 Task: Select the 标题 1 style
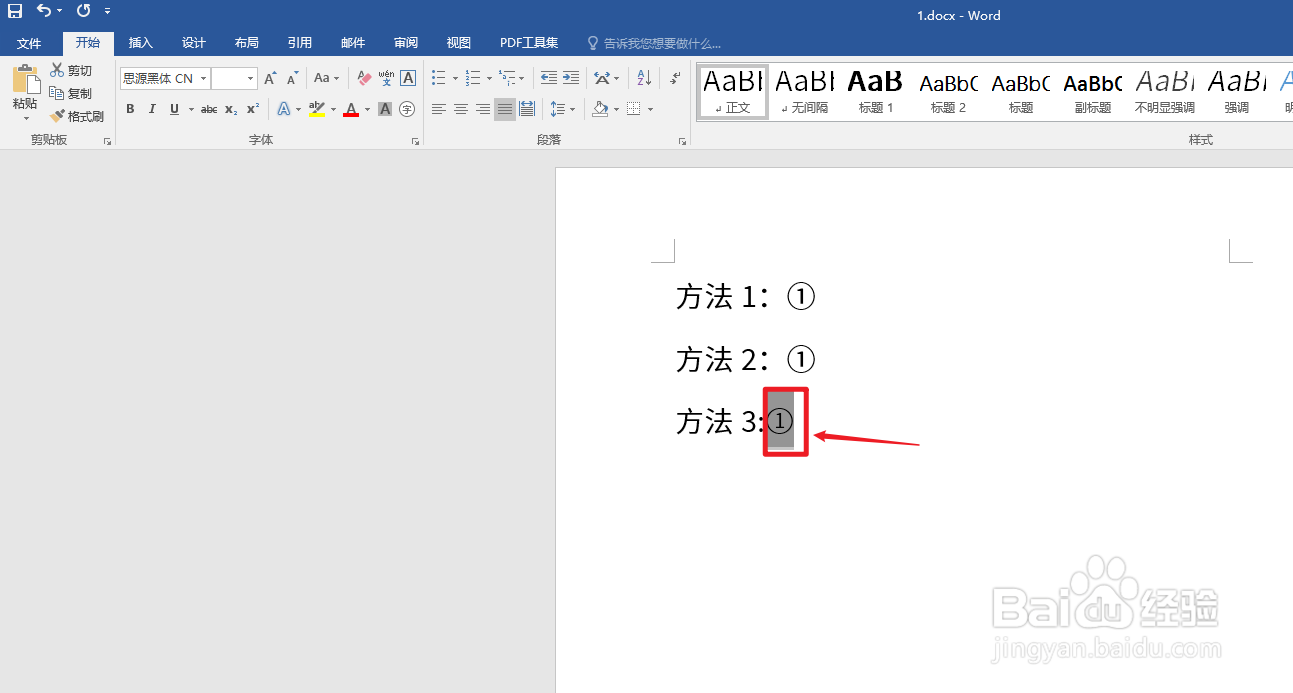[x=876, y=91]
